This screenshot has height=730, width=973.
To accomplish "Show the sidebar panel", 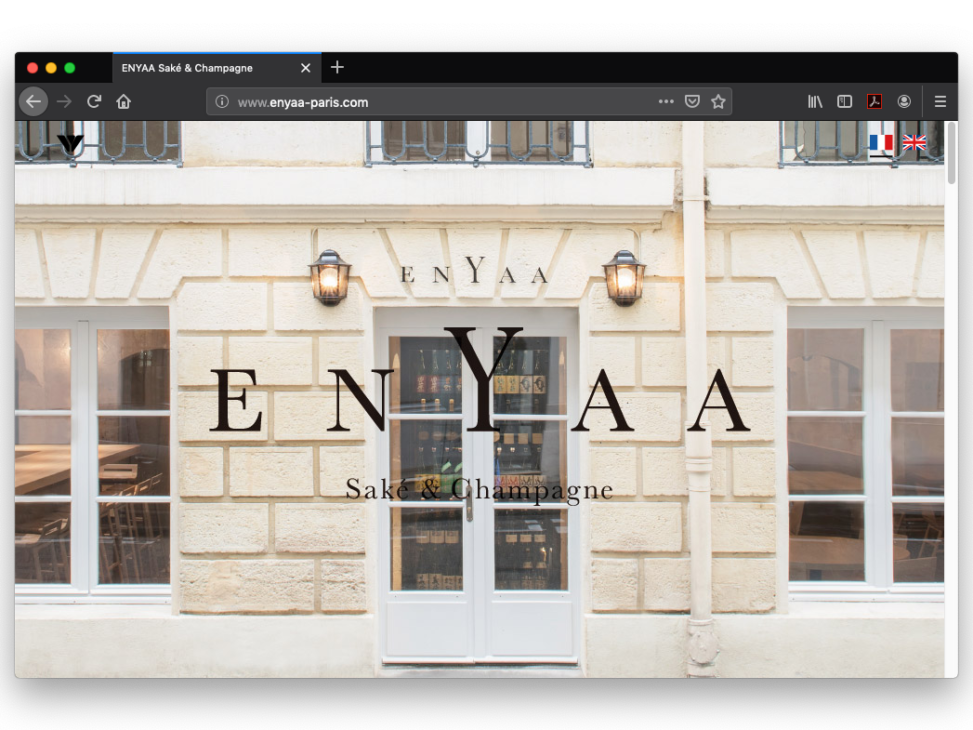I will pyautogui.click(x=845, y=101).
